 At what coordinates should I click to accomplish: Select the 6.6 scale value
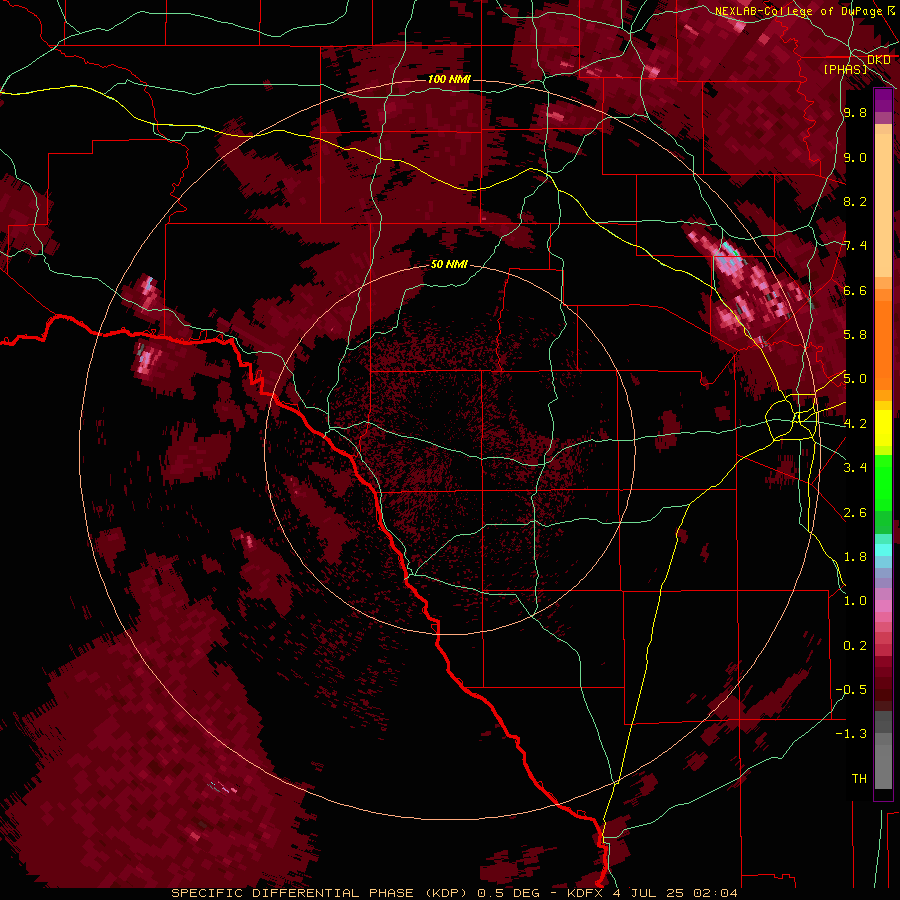(x=855, y=290)
